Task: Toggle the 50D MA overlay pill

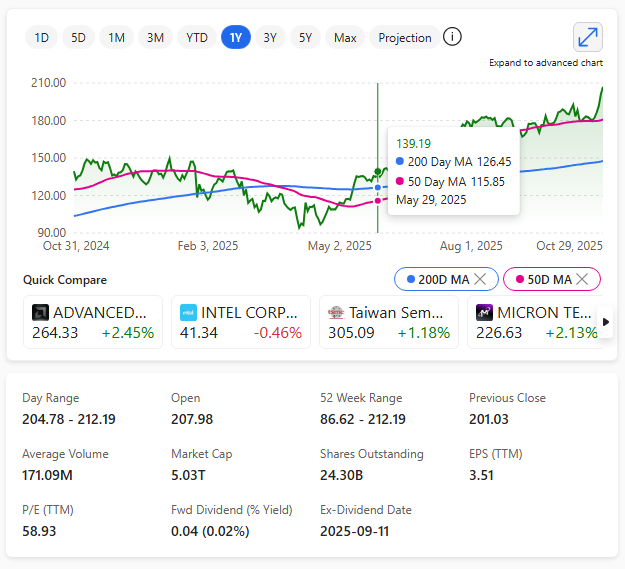Action: (x=543, y=279)
